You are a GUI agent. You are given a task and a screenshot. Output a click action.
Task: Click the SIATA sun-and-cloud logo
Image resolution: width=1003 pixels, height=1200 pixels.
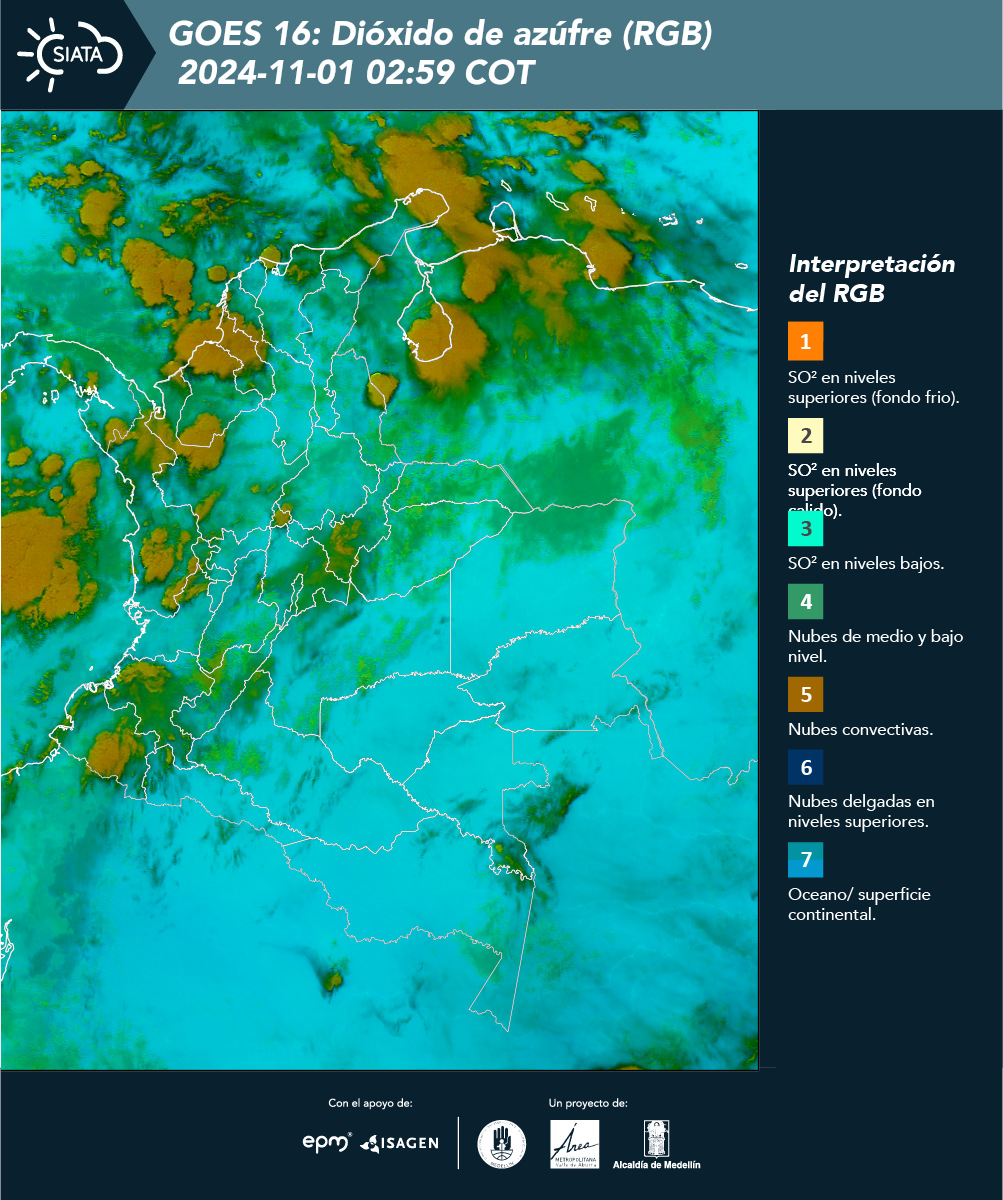[x=70, y=53]
